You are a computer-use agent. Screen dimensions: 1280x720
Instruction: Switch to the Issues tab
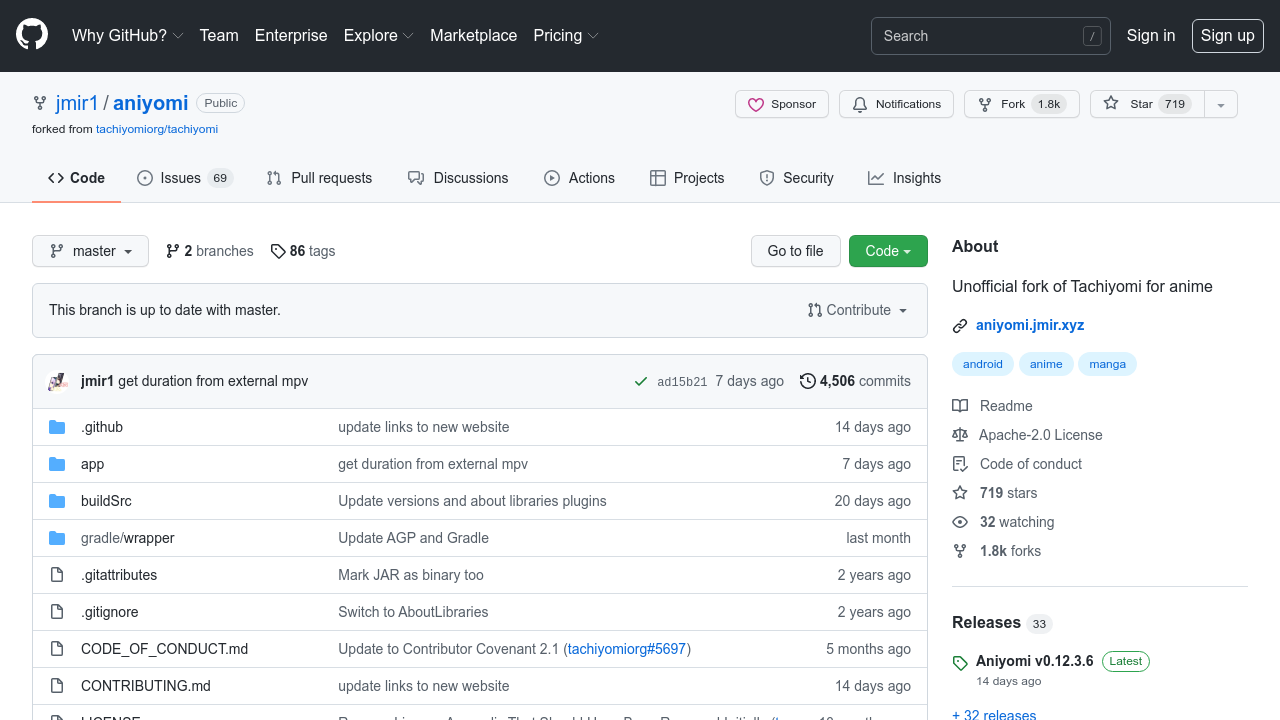point(184,178)
